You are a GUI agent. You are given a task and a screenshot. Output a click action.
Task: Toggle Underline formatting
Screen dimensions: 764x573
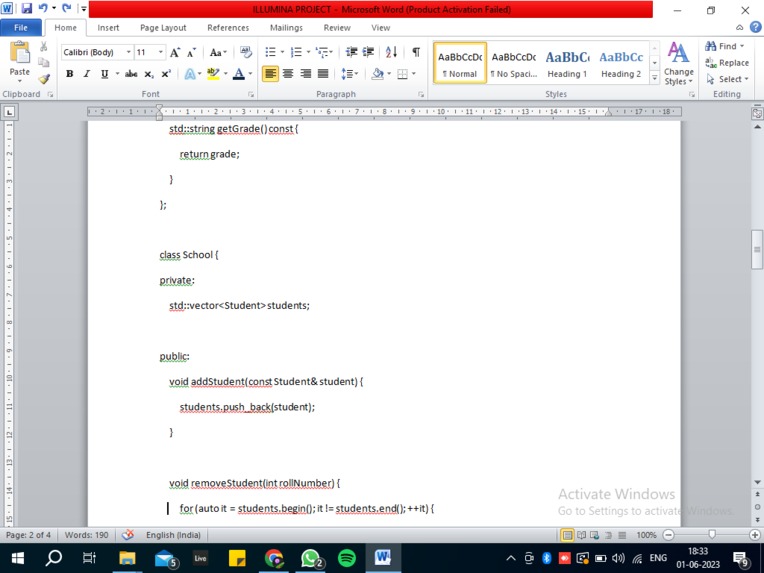(x=104, y=74)
